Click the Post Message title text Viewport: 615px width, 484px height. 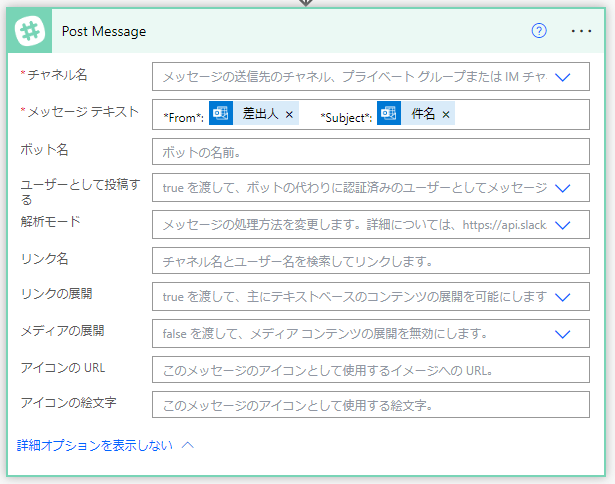click(104, 31)
